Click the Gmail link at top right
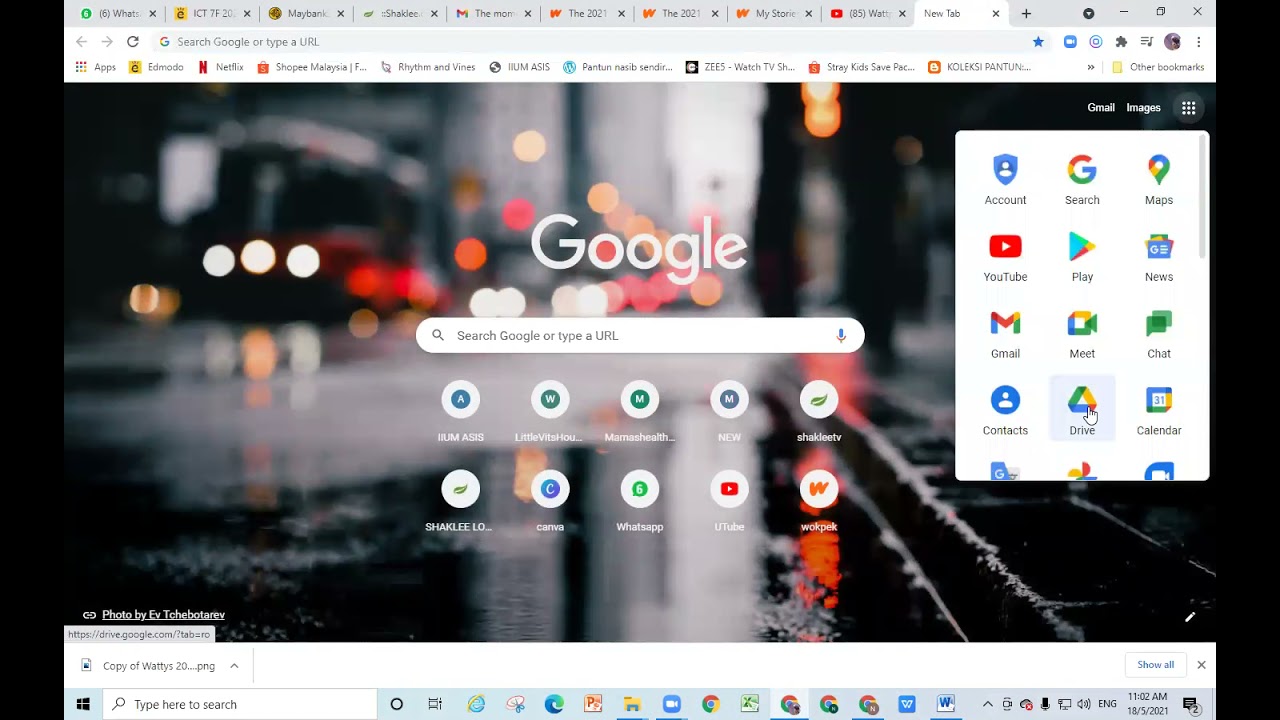This screenshot has width=1280, height=720. coord(1101,108)
